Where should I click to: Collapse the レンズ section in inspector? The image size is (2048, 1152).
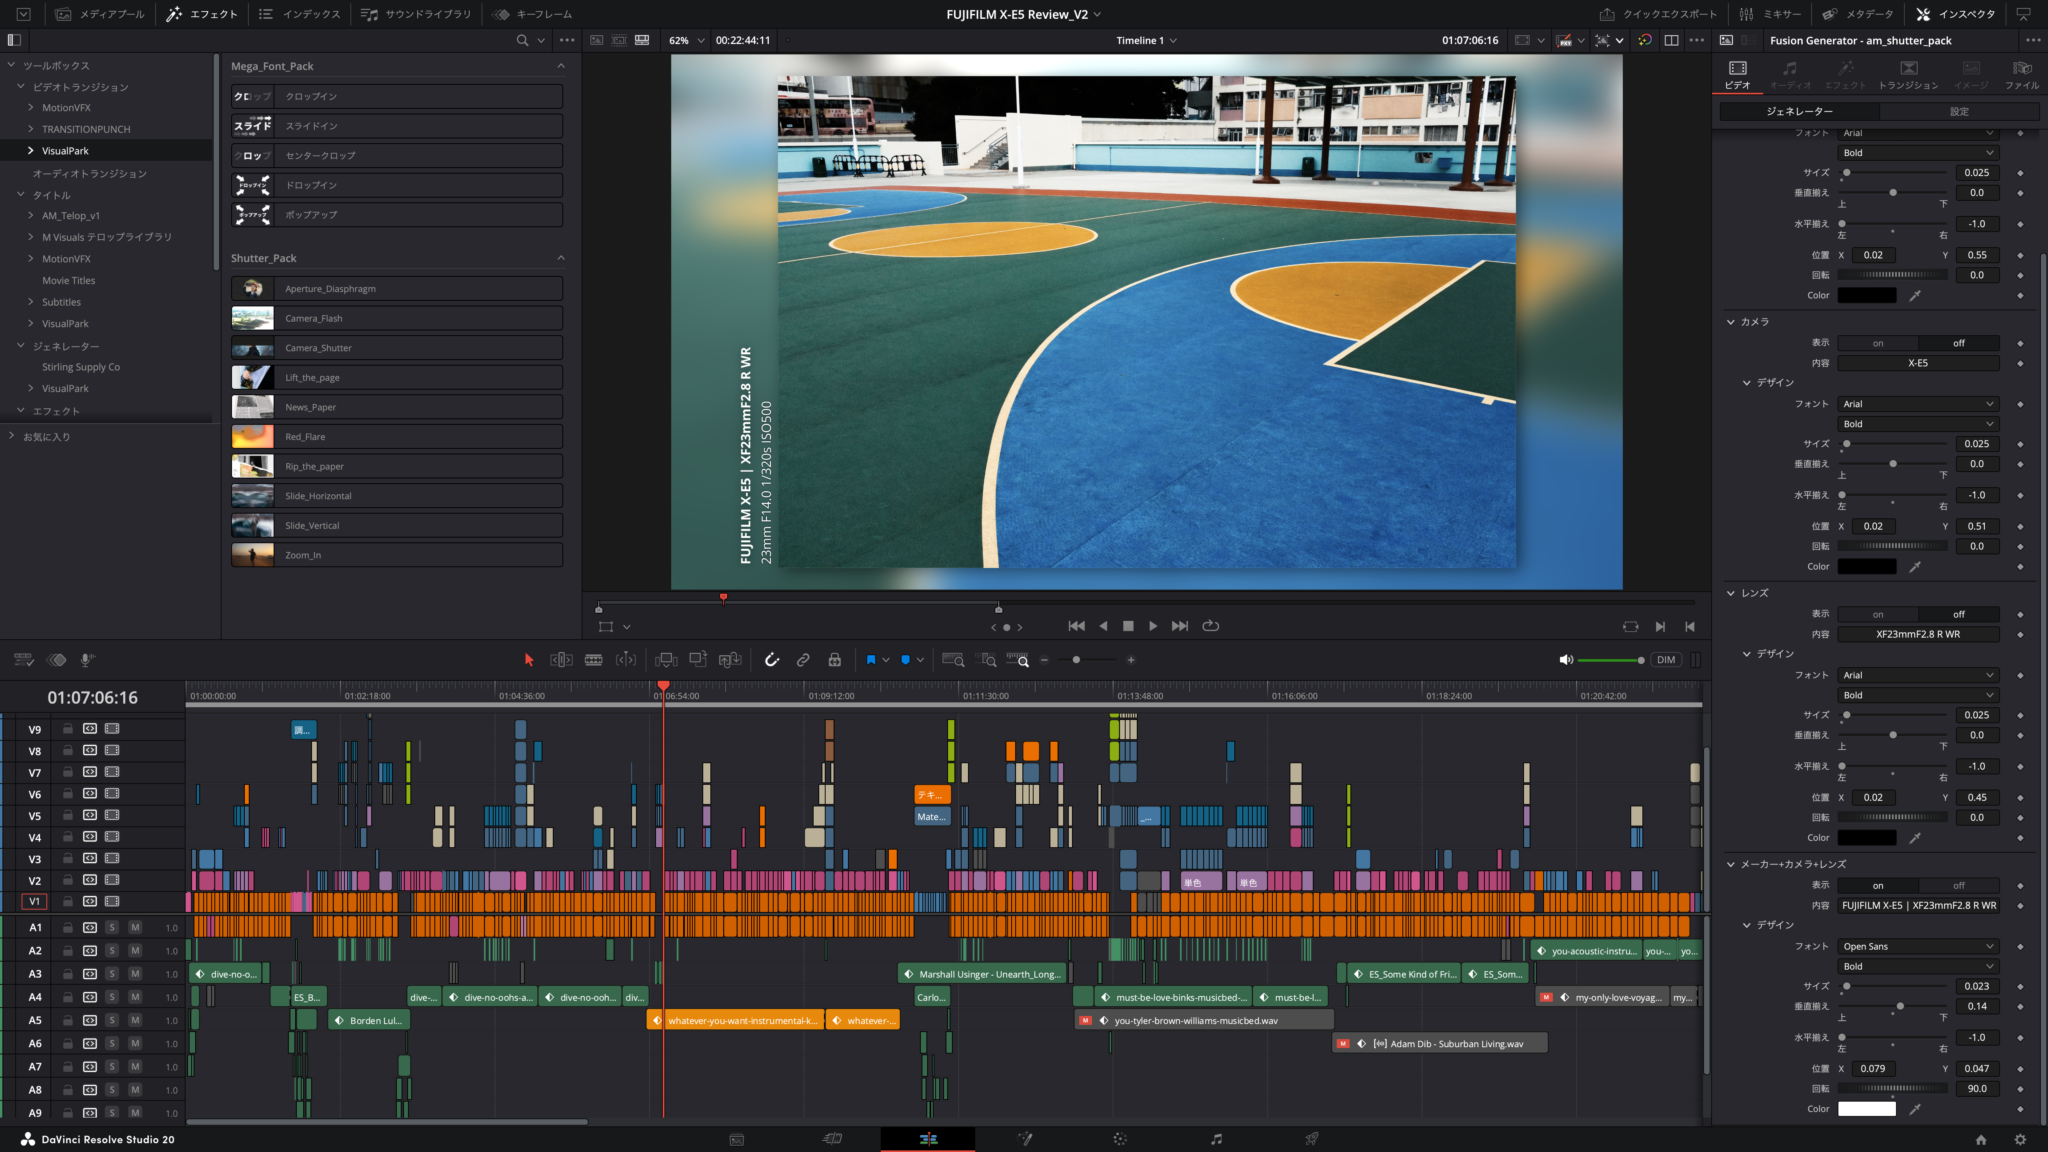click(x=1731, y=593)
